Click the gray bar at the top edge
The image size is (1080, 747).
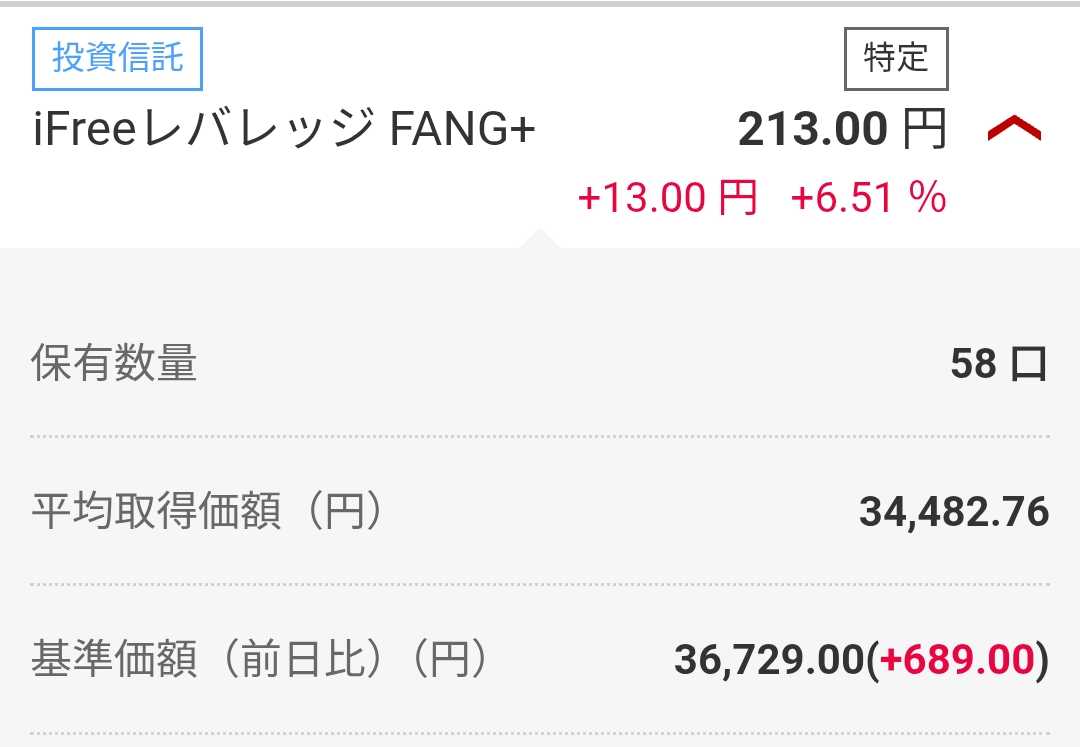(x=540, y=4)
